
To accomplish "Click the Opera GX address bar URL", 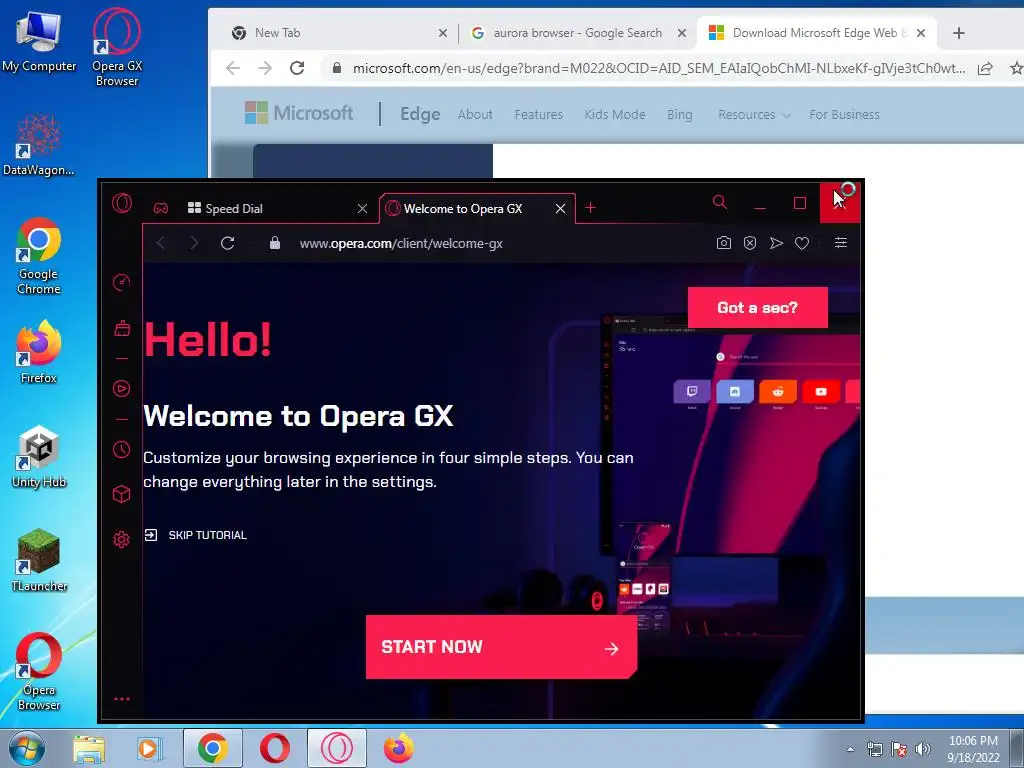I will point(401,244).
